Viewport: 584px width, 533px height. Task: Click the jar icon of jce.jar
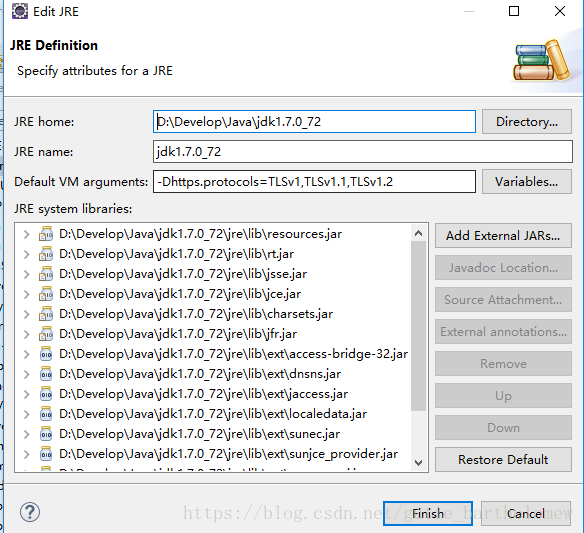pos(46,294)
